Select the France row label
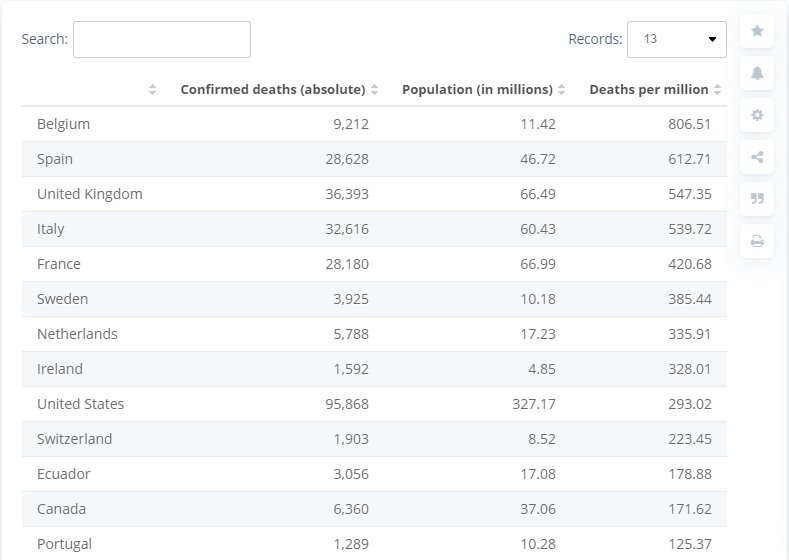Image resolution: width=789 pixels, height=560 pixels. click(x=58, y=264)
